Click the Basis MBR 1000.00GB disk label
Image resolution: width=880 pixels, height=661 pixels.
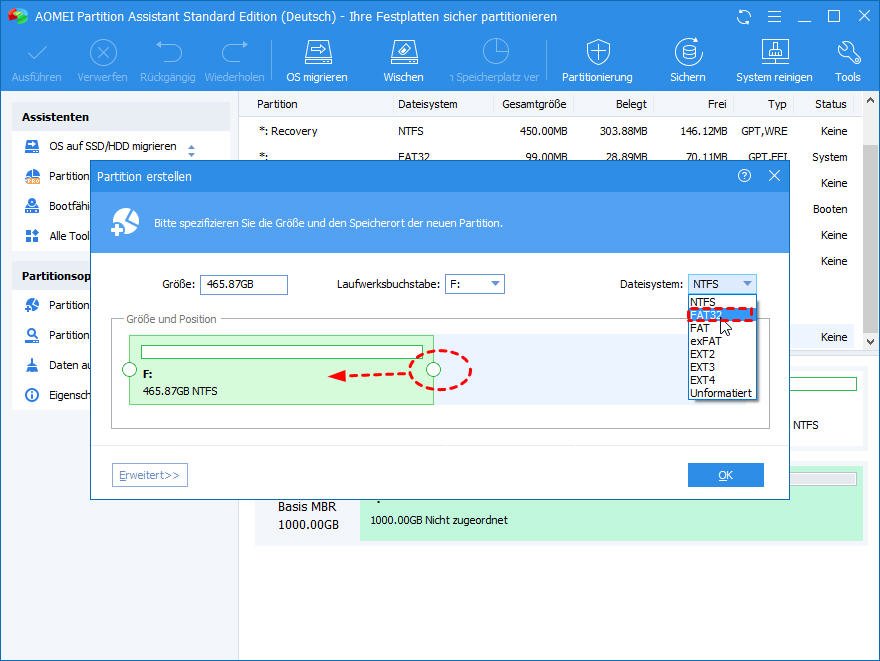(x=308, y=516)
